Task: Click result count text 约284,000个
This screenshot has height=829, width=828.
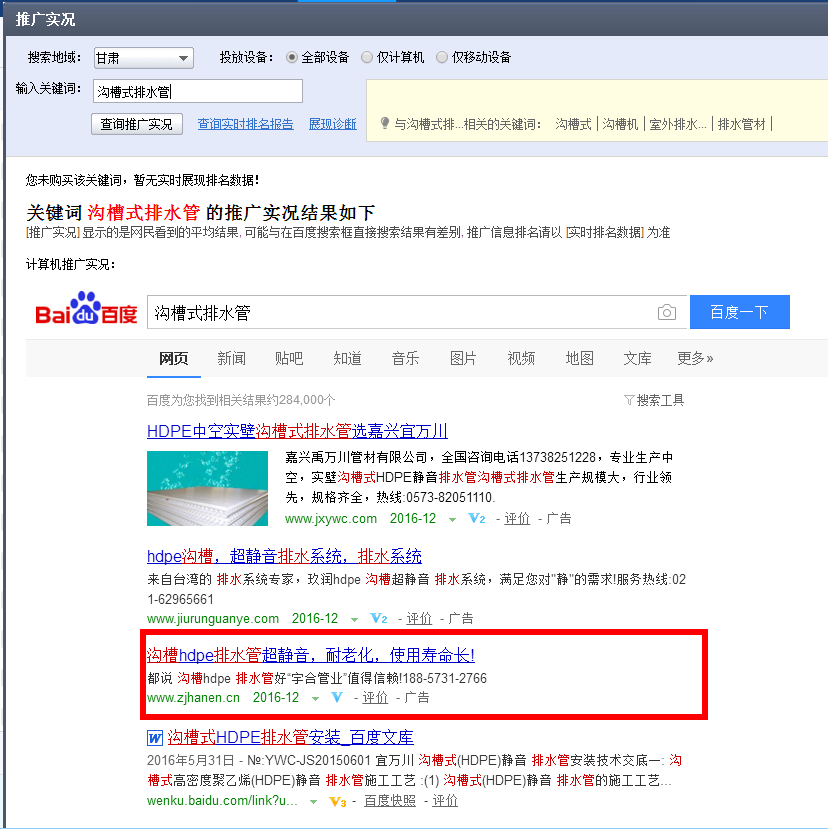Action: point(301,400)
